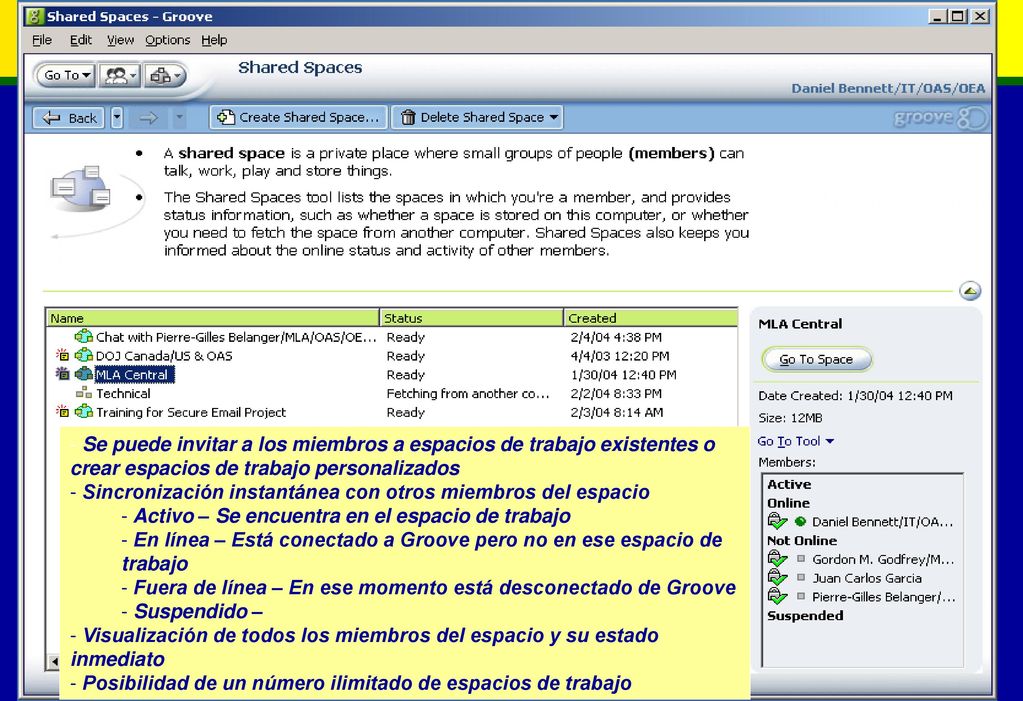Click the Suspended group heading
Image resolution: width=1023 pixels, height=701 pixels.
[805, 615]
